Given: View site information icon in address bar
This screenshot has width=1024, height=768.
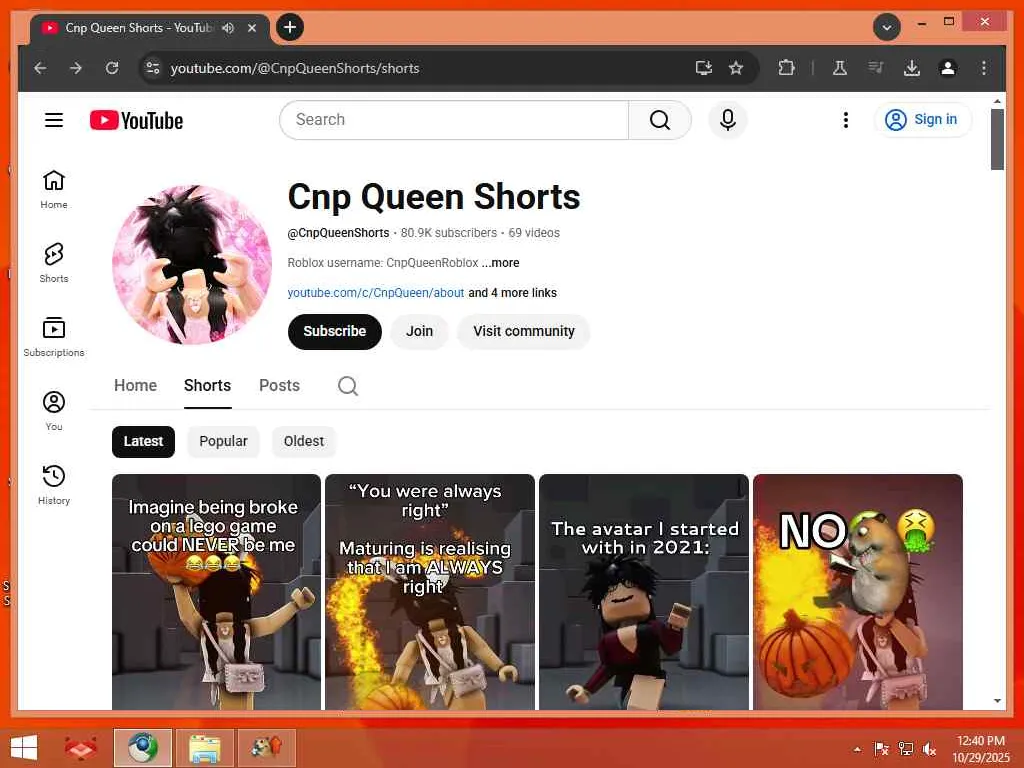Looking at the screenshot, I should (153, 68).
